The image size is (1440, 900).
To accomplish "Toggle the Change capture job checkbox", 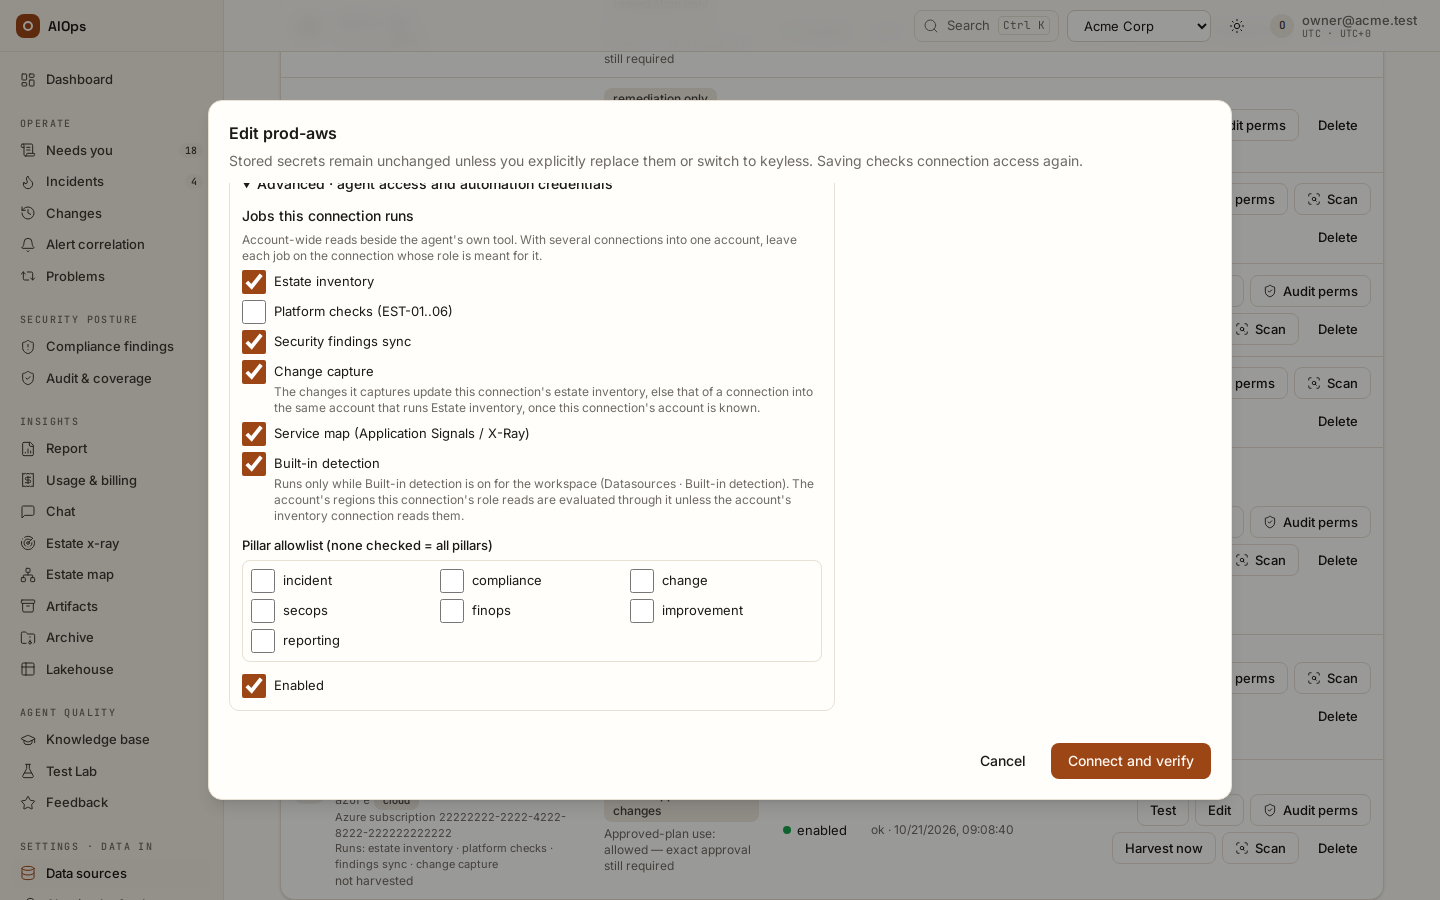I will pos(254,372).
